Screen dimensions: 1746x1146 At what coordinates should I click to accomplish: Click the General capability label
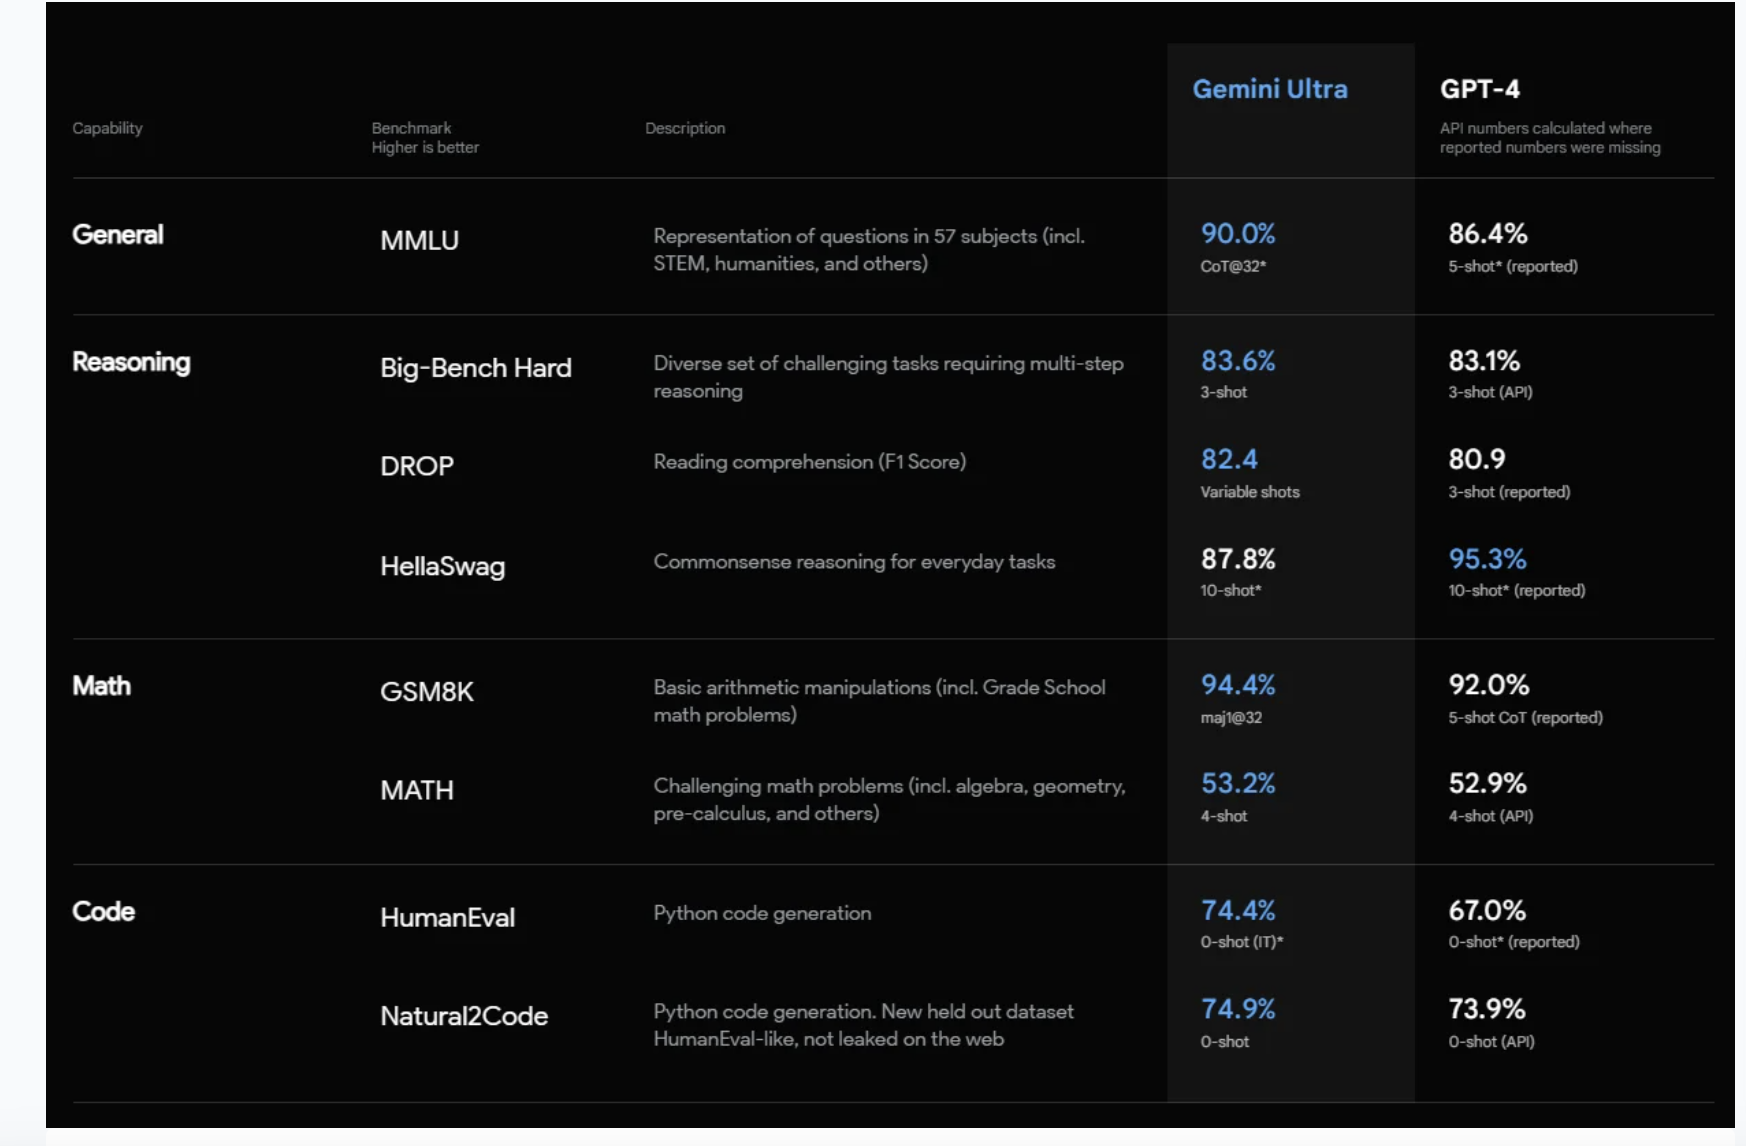pyautogui.click(x=117, y=235)
